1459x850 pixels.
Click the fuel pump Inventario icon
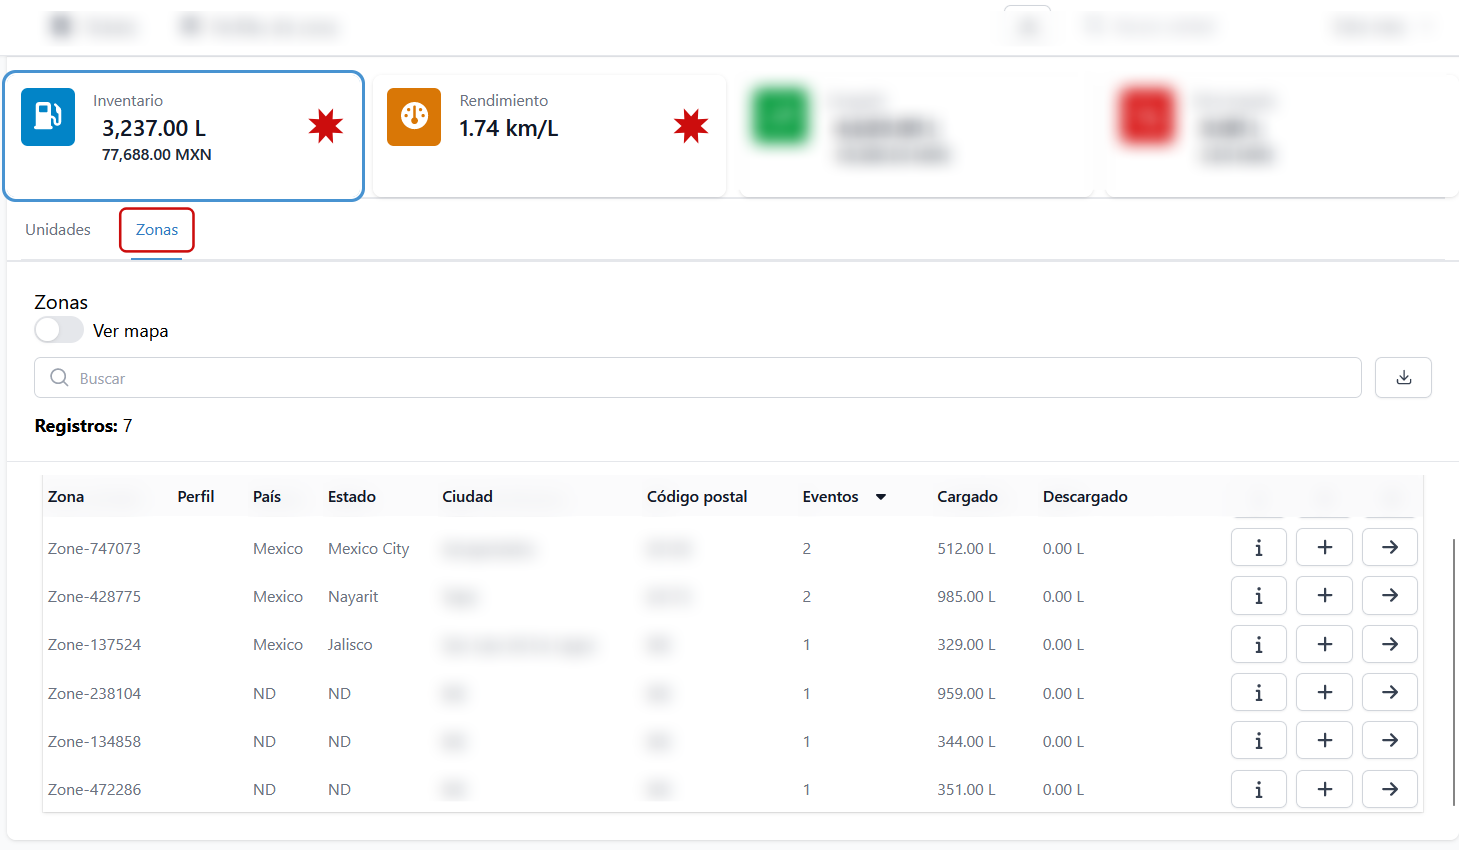coord(48,117)
